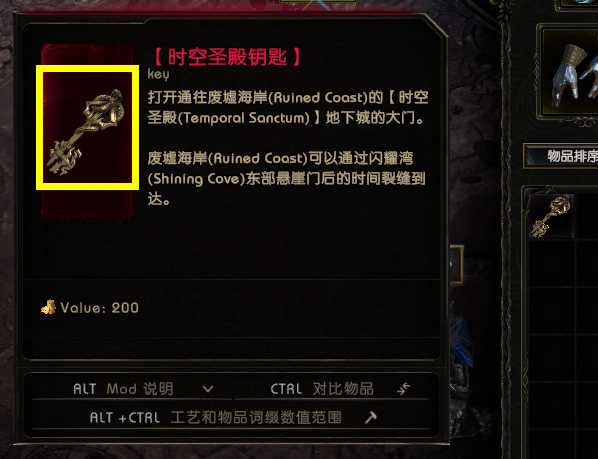Image resolution: width=598 pixels, height=459 pixels.
Task: Click the ALT+CTRL 工艺和物品词缀数值范围 hint
Action: click(215, 417)
